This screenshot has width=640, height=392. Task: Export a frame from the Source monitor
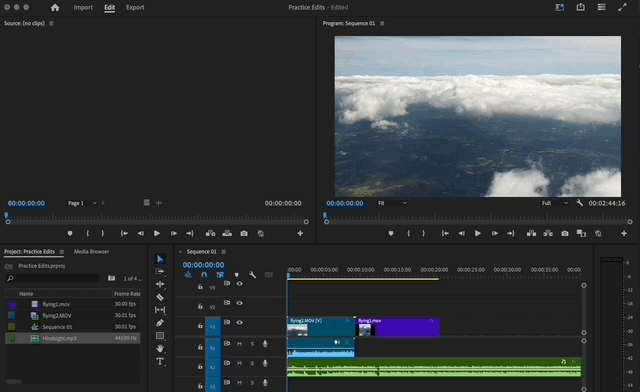[x=244, y=233]
